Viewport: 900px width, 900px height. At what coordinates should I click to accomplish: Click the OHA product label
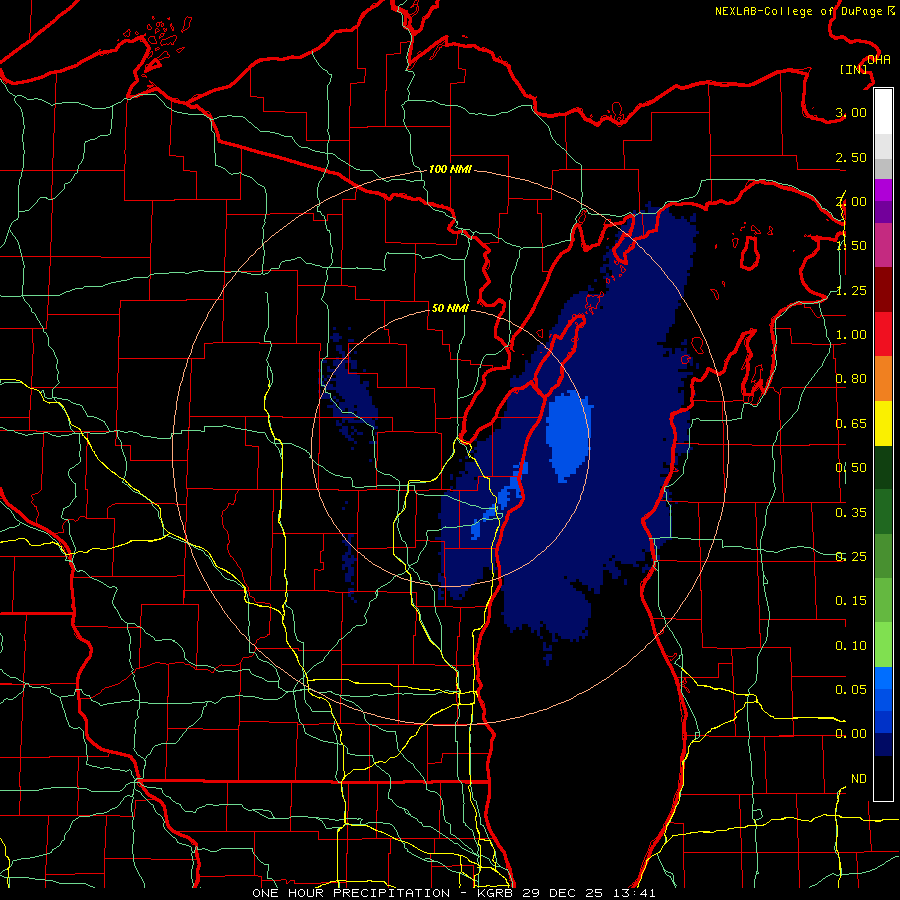pos(878,60)
